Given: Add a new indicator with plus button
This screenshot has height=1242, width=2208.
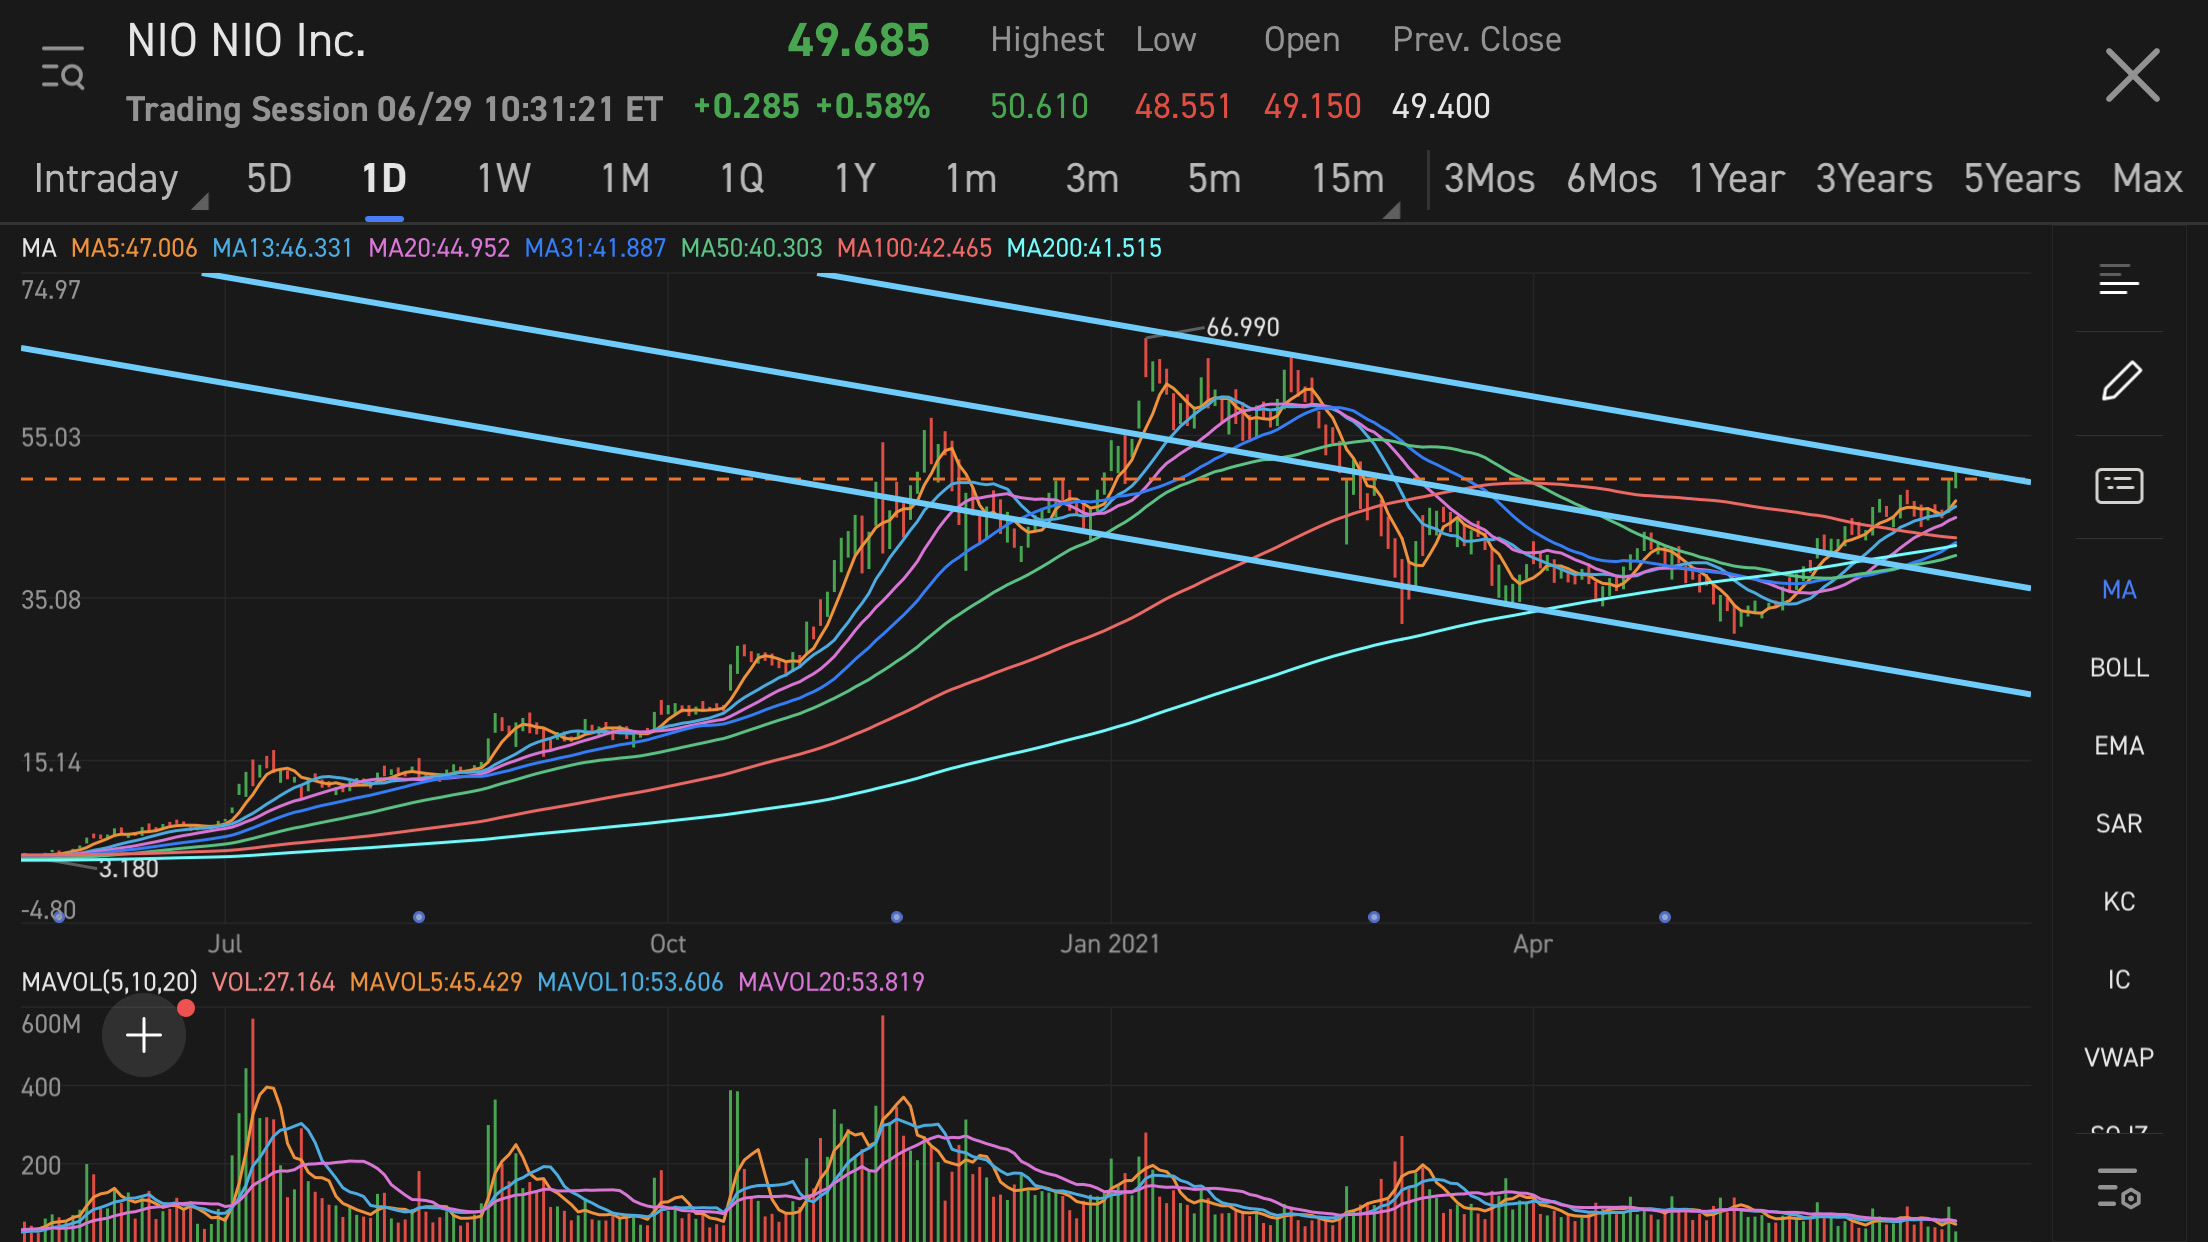Looking at the screenshot, I should pos(144,1035).
